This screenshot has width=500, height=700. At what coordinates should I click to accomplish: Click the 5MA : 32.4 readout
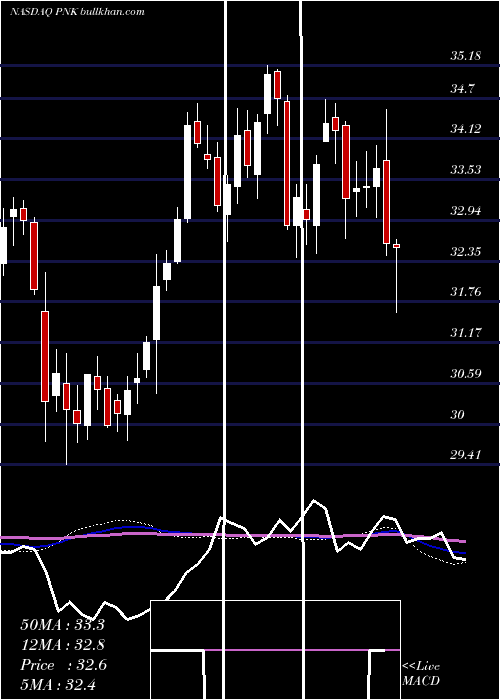tap(58, 684)
